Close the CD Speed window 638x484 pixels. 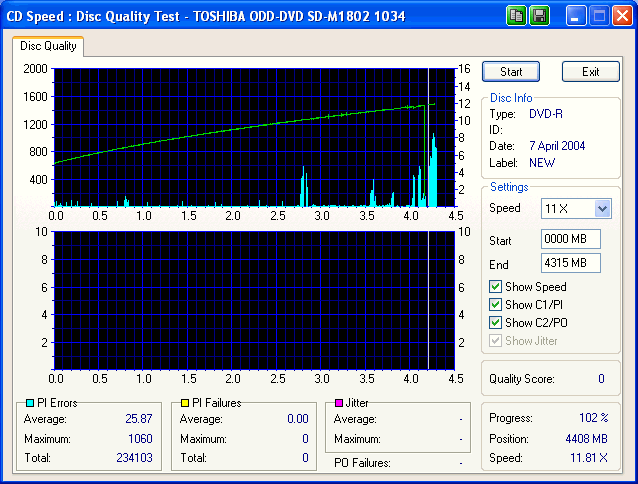tap(622, 16)
